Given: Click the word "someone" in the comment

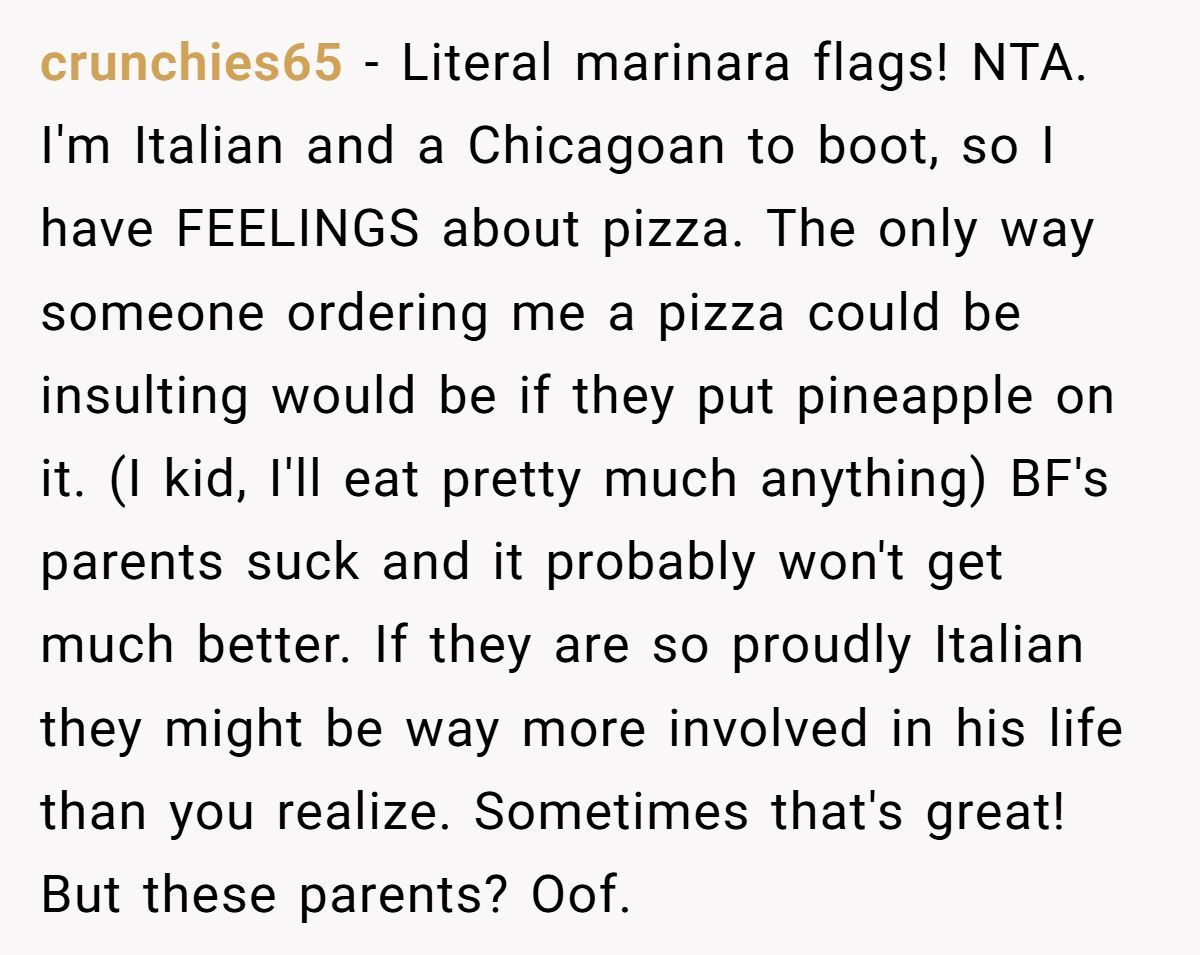Looking at the screenshot, I should click(x=151, y=313).
